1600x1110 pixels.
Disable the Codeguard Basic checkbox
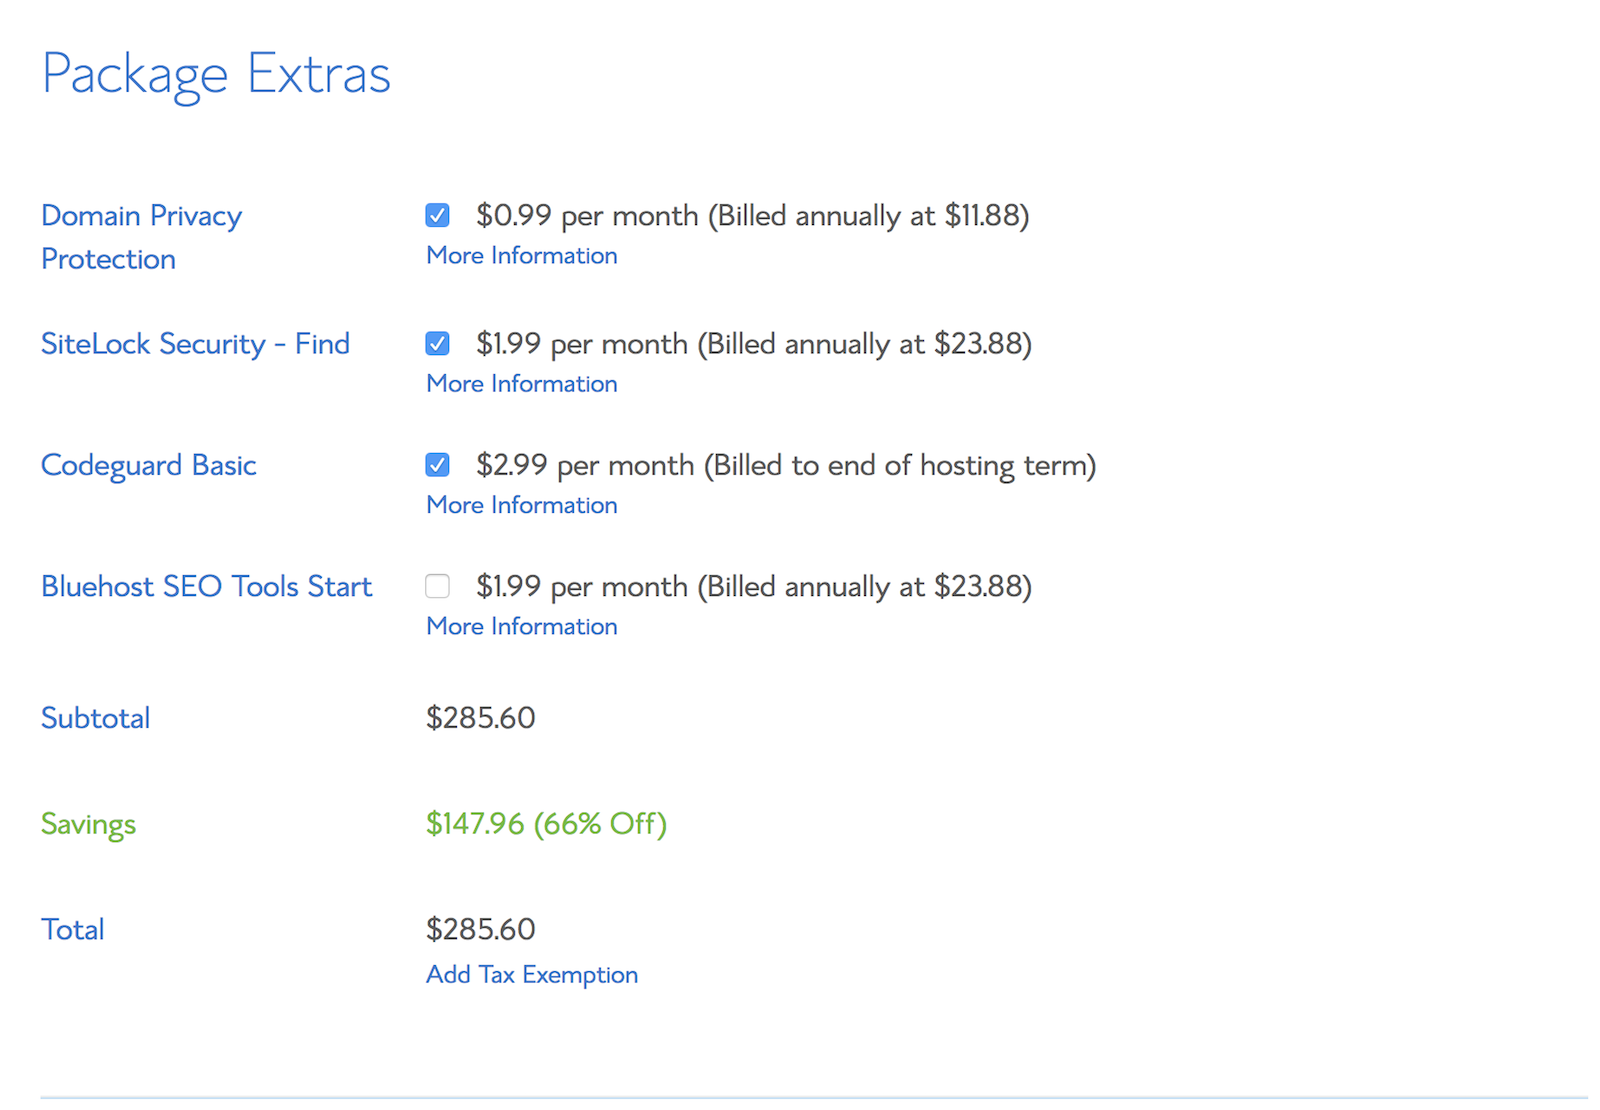[437, 465]
